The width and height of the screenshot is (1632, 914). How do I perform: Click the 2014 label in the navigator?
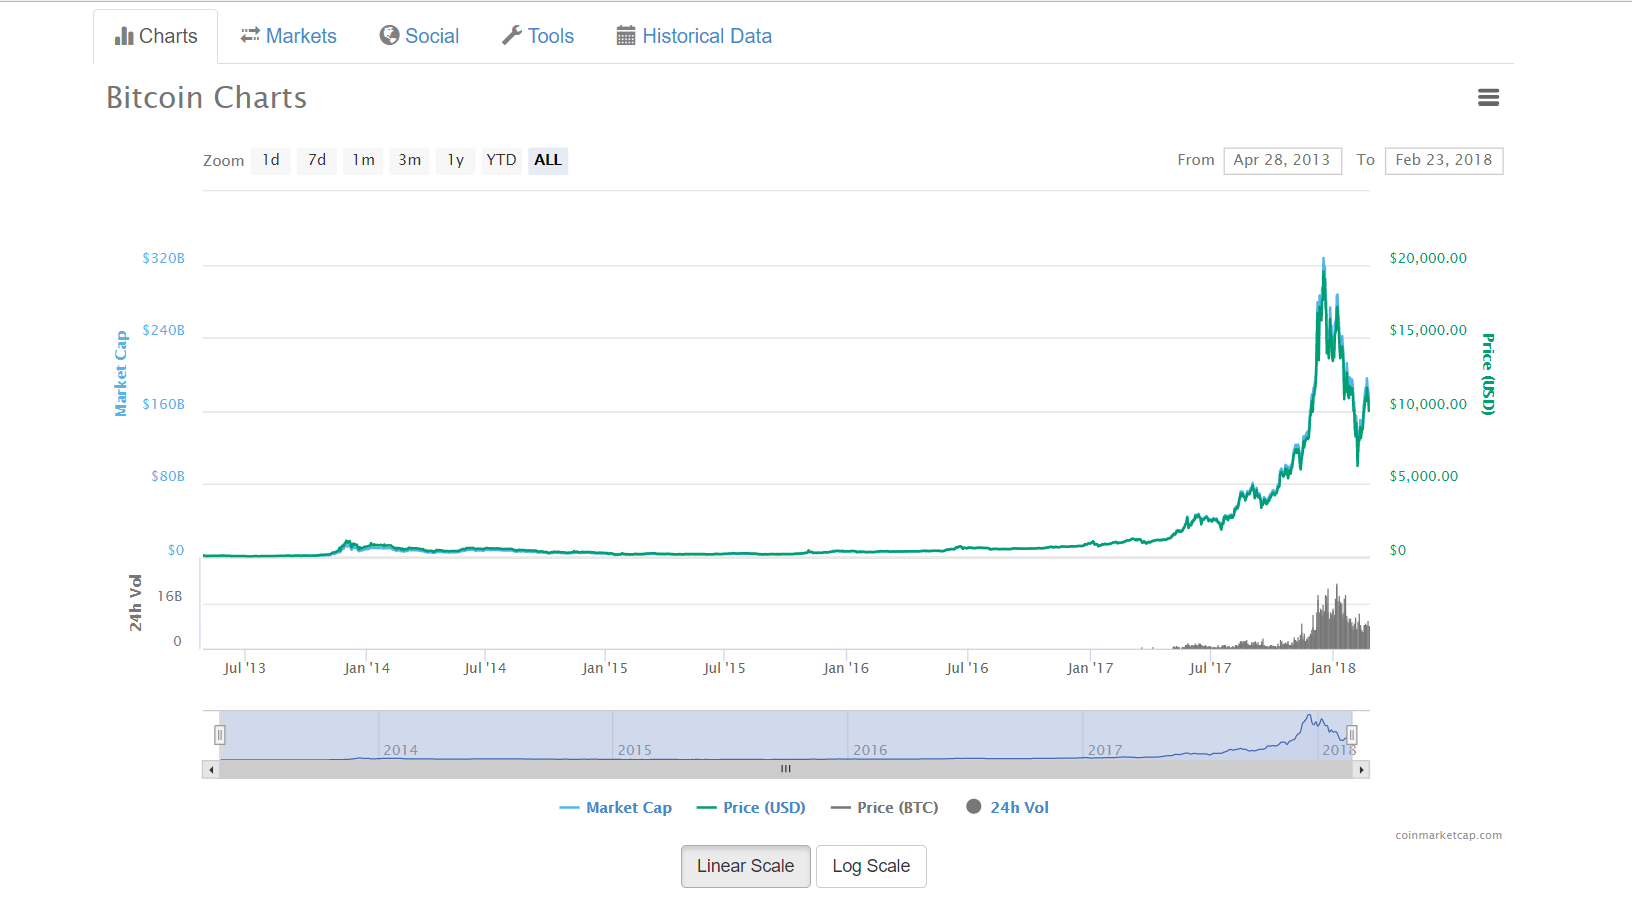coord(401,750)
